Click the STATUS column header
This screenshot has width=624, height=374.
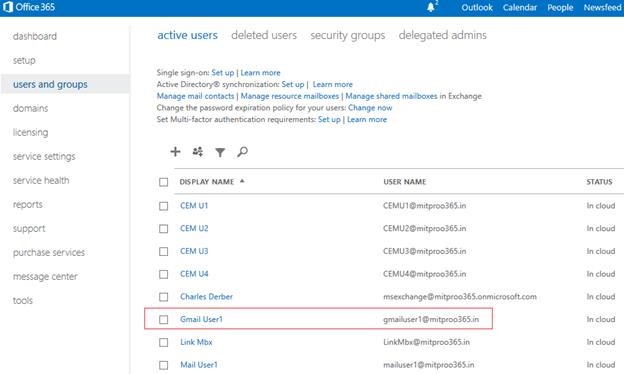(599, 182)
